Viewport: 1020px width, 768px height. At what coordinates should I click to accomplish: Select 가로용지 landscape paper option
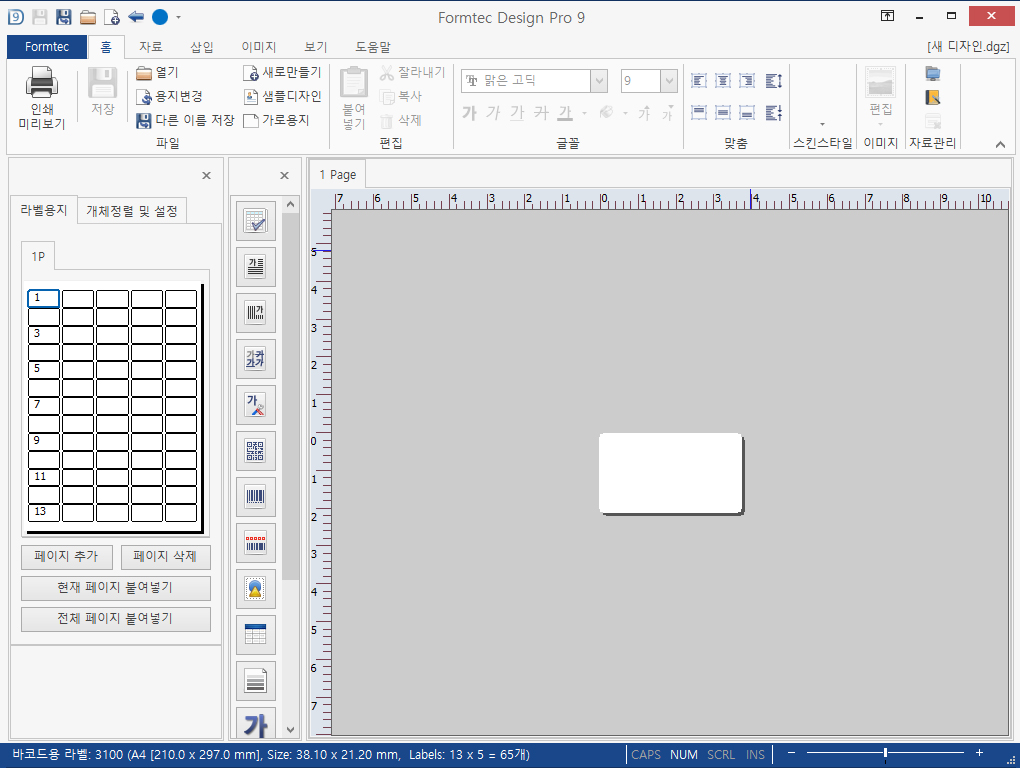tap(276, 120)
